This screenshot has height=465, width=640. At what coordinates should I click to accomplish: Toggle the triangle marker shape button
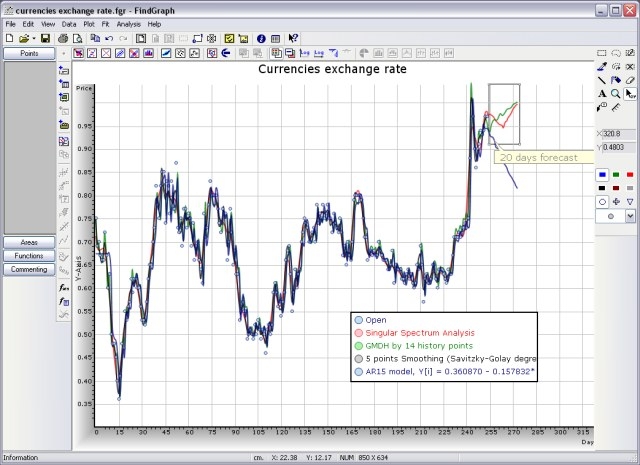pos(630,201)
